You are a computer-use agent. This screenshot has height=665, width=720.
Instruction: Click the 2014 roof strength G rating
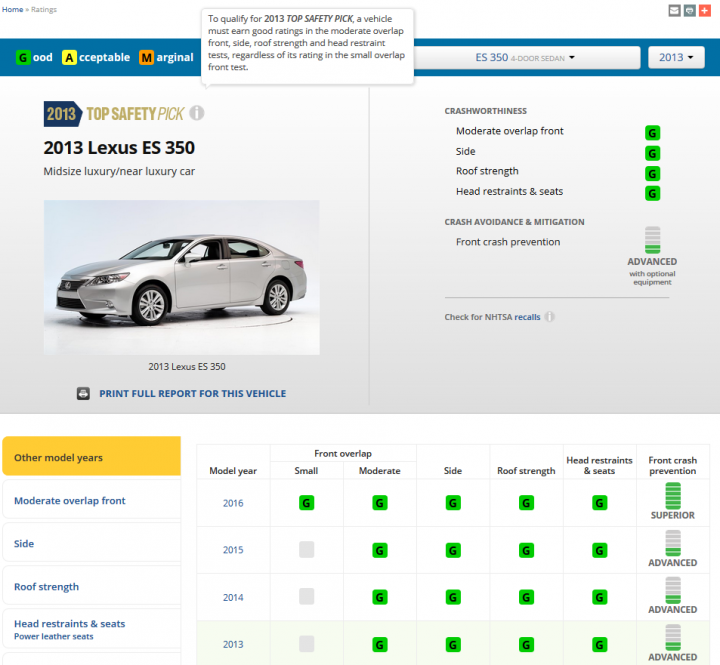526,597
